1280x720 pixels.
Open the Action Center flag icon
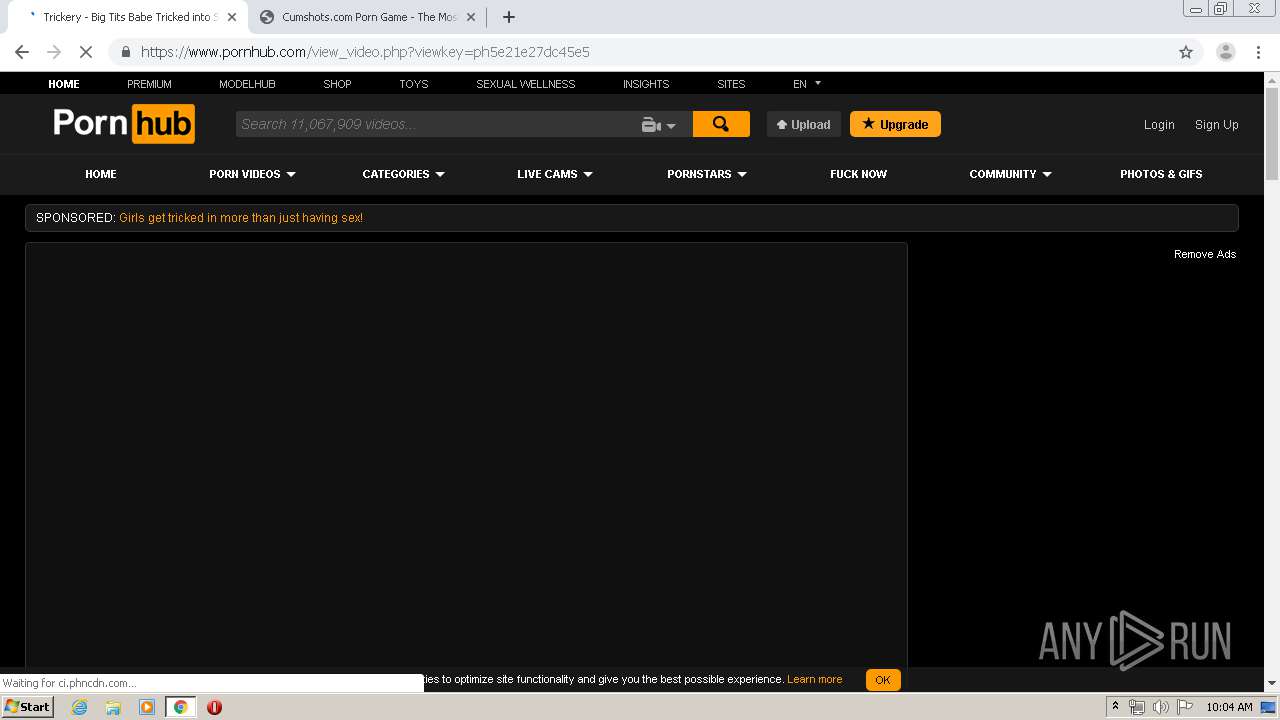[1185, 707]
